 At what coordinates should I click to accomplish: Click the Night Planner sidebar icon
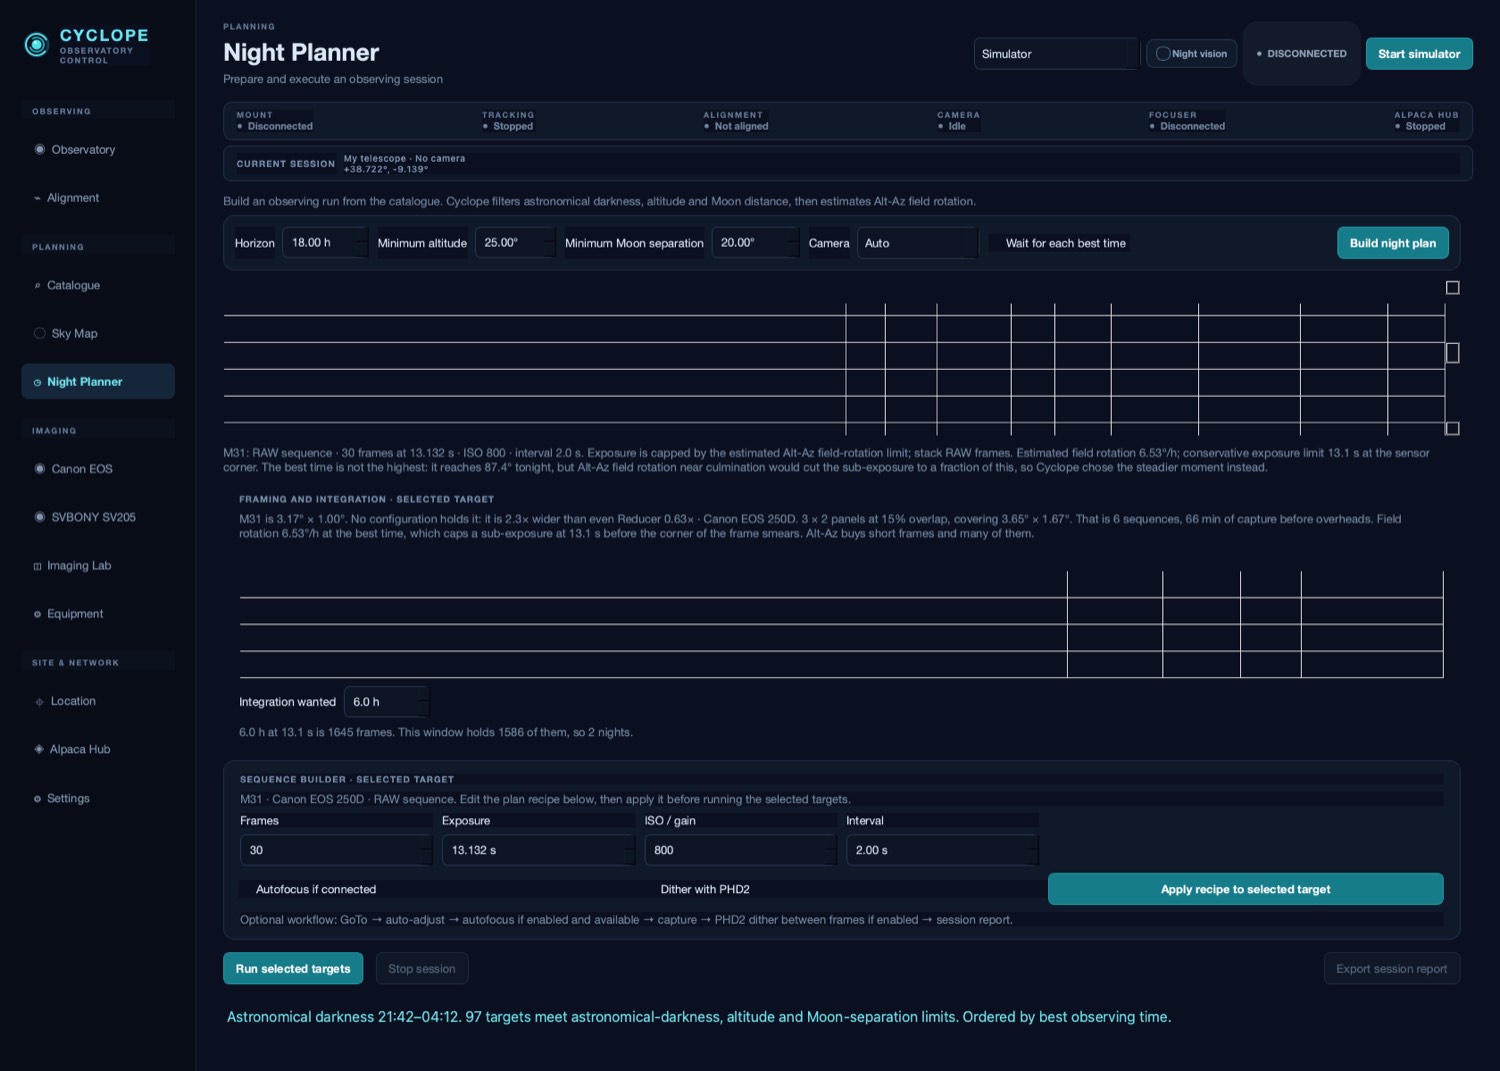click(x=37, y=382)
